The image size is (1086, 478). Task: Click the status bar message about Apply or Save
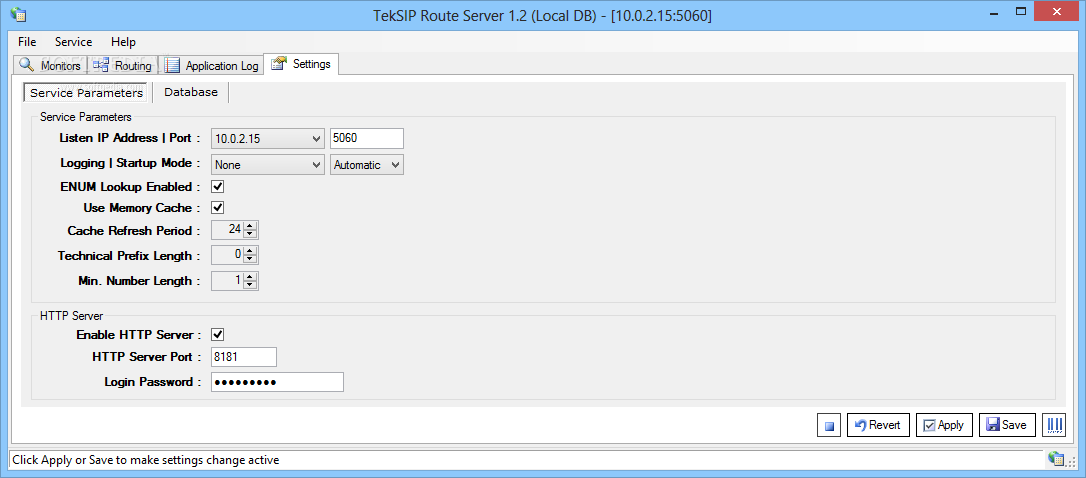point(145,459)
